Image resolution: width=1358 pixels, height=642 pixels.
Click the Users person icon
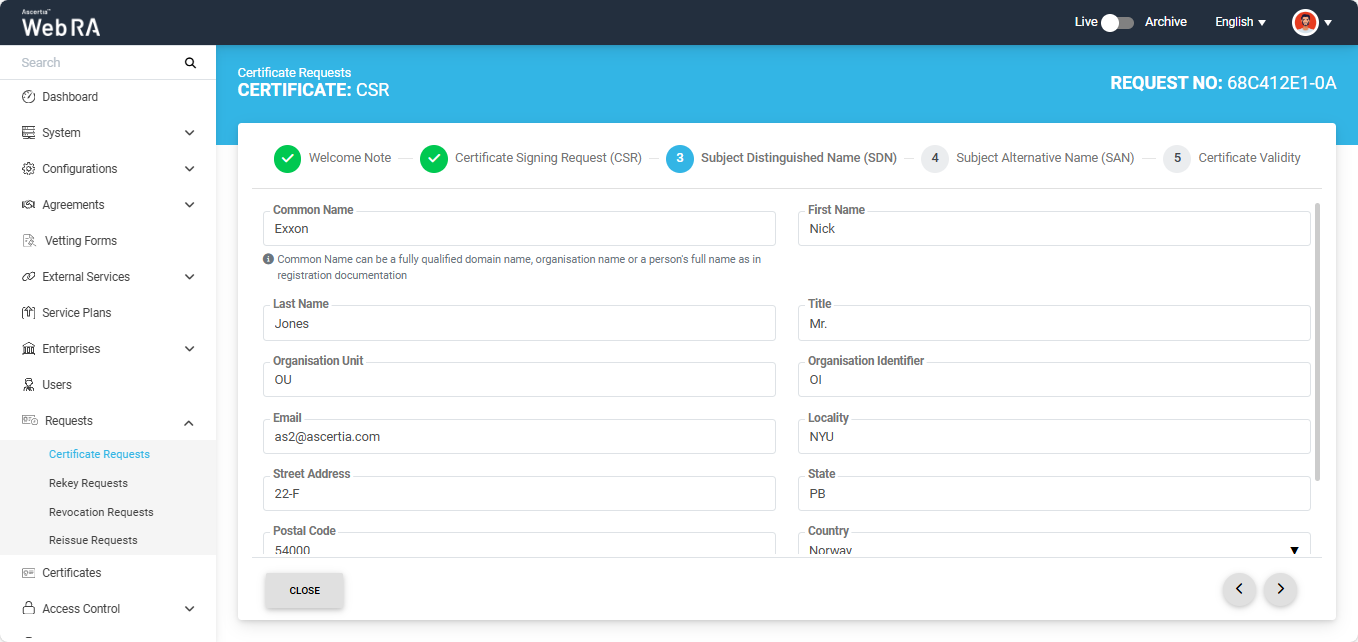(x=28, y=385)
